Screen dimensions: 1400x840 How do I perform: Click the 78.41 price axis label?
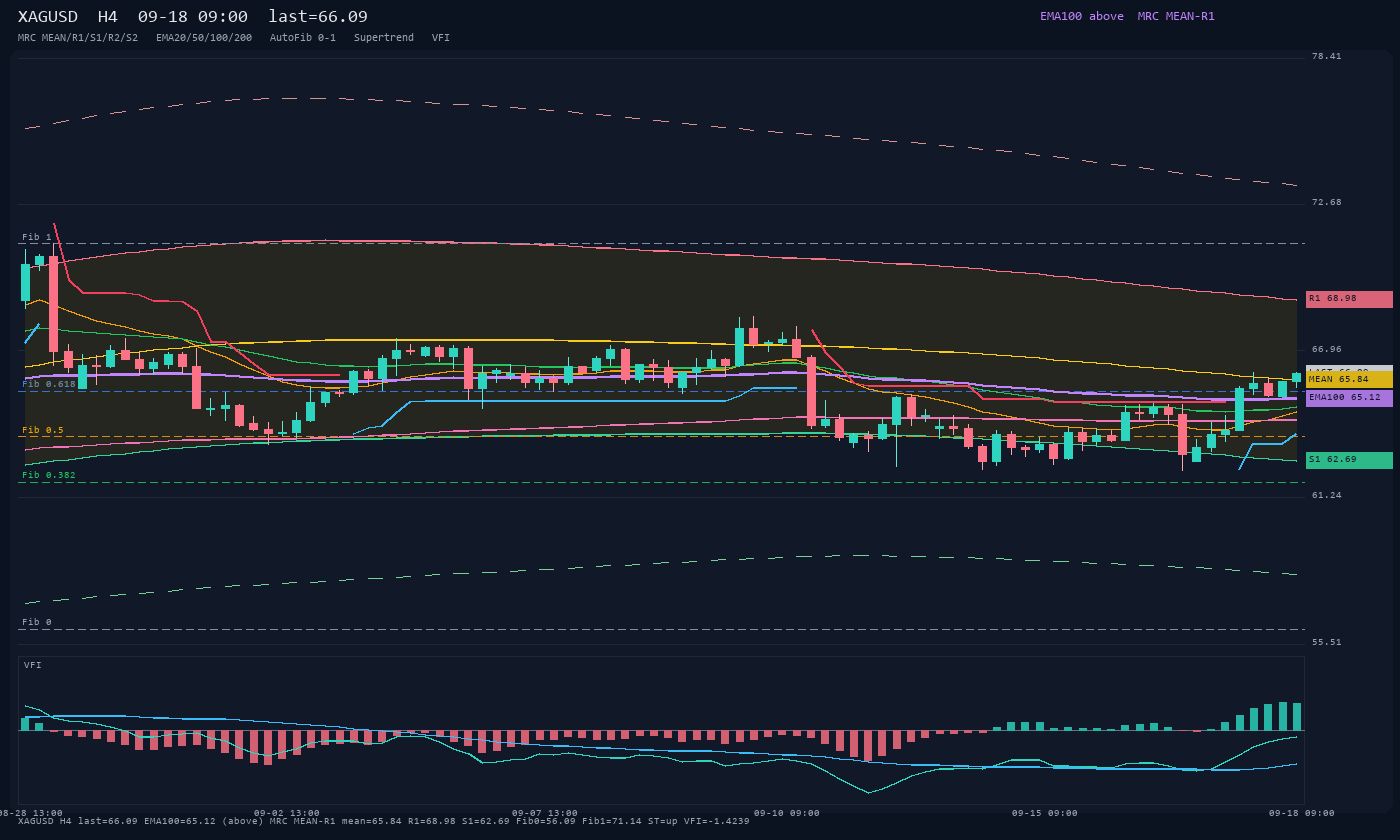tap(1327, 57)
